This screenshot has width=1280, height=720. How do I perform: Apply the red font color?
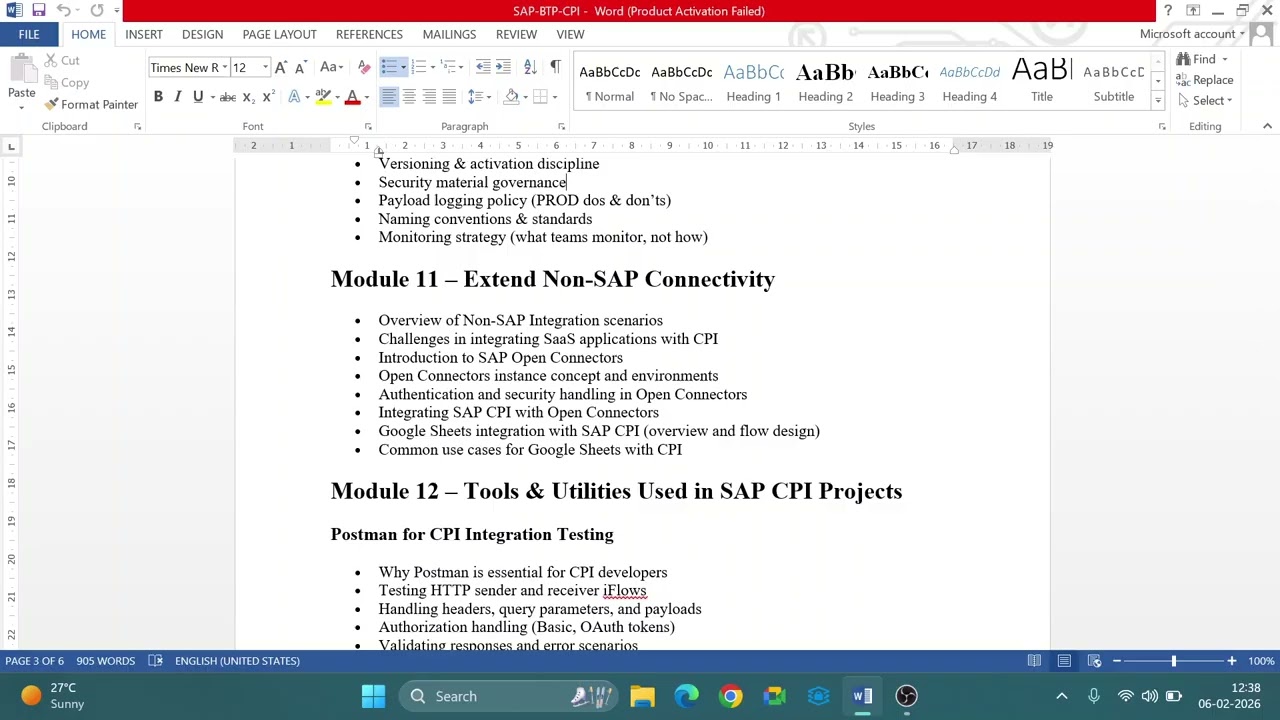352,97
